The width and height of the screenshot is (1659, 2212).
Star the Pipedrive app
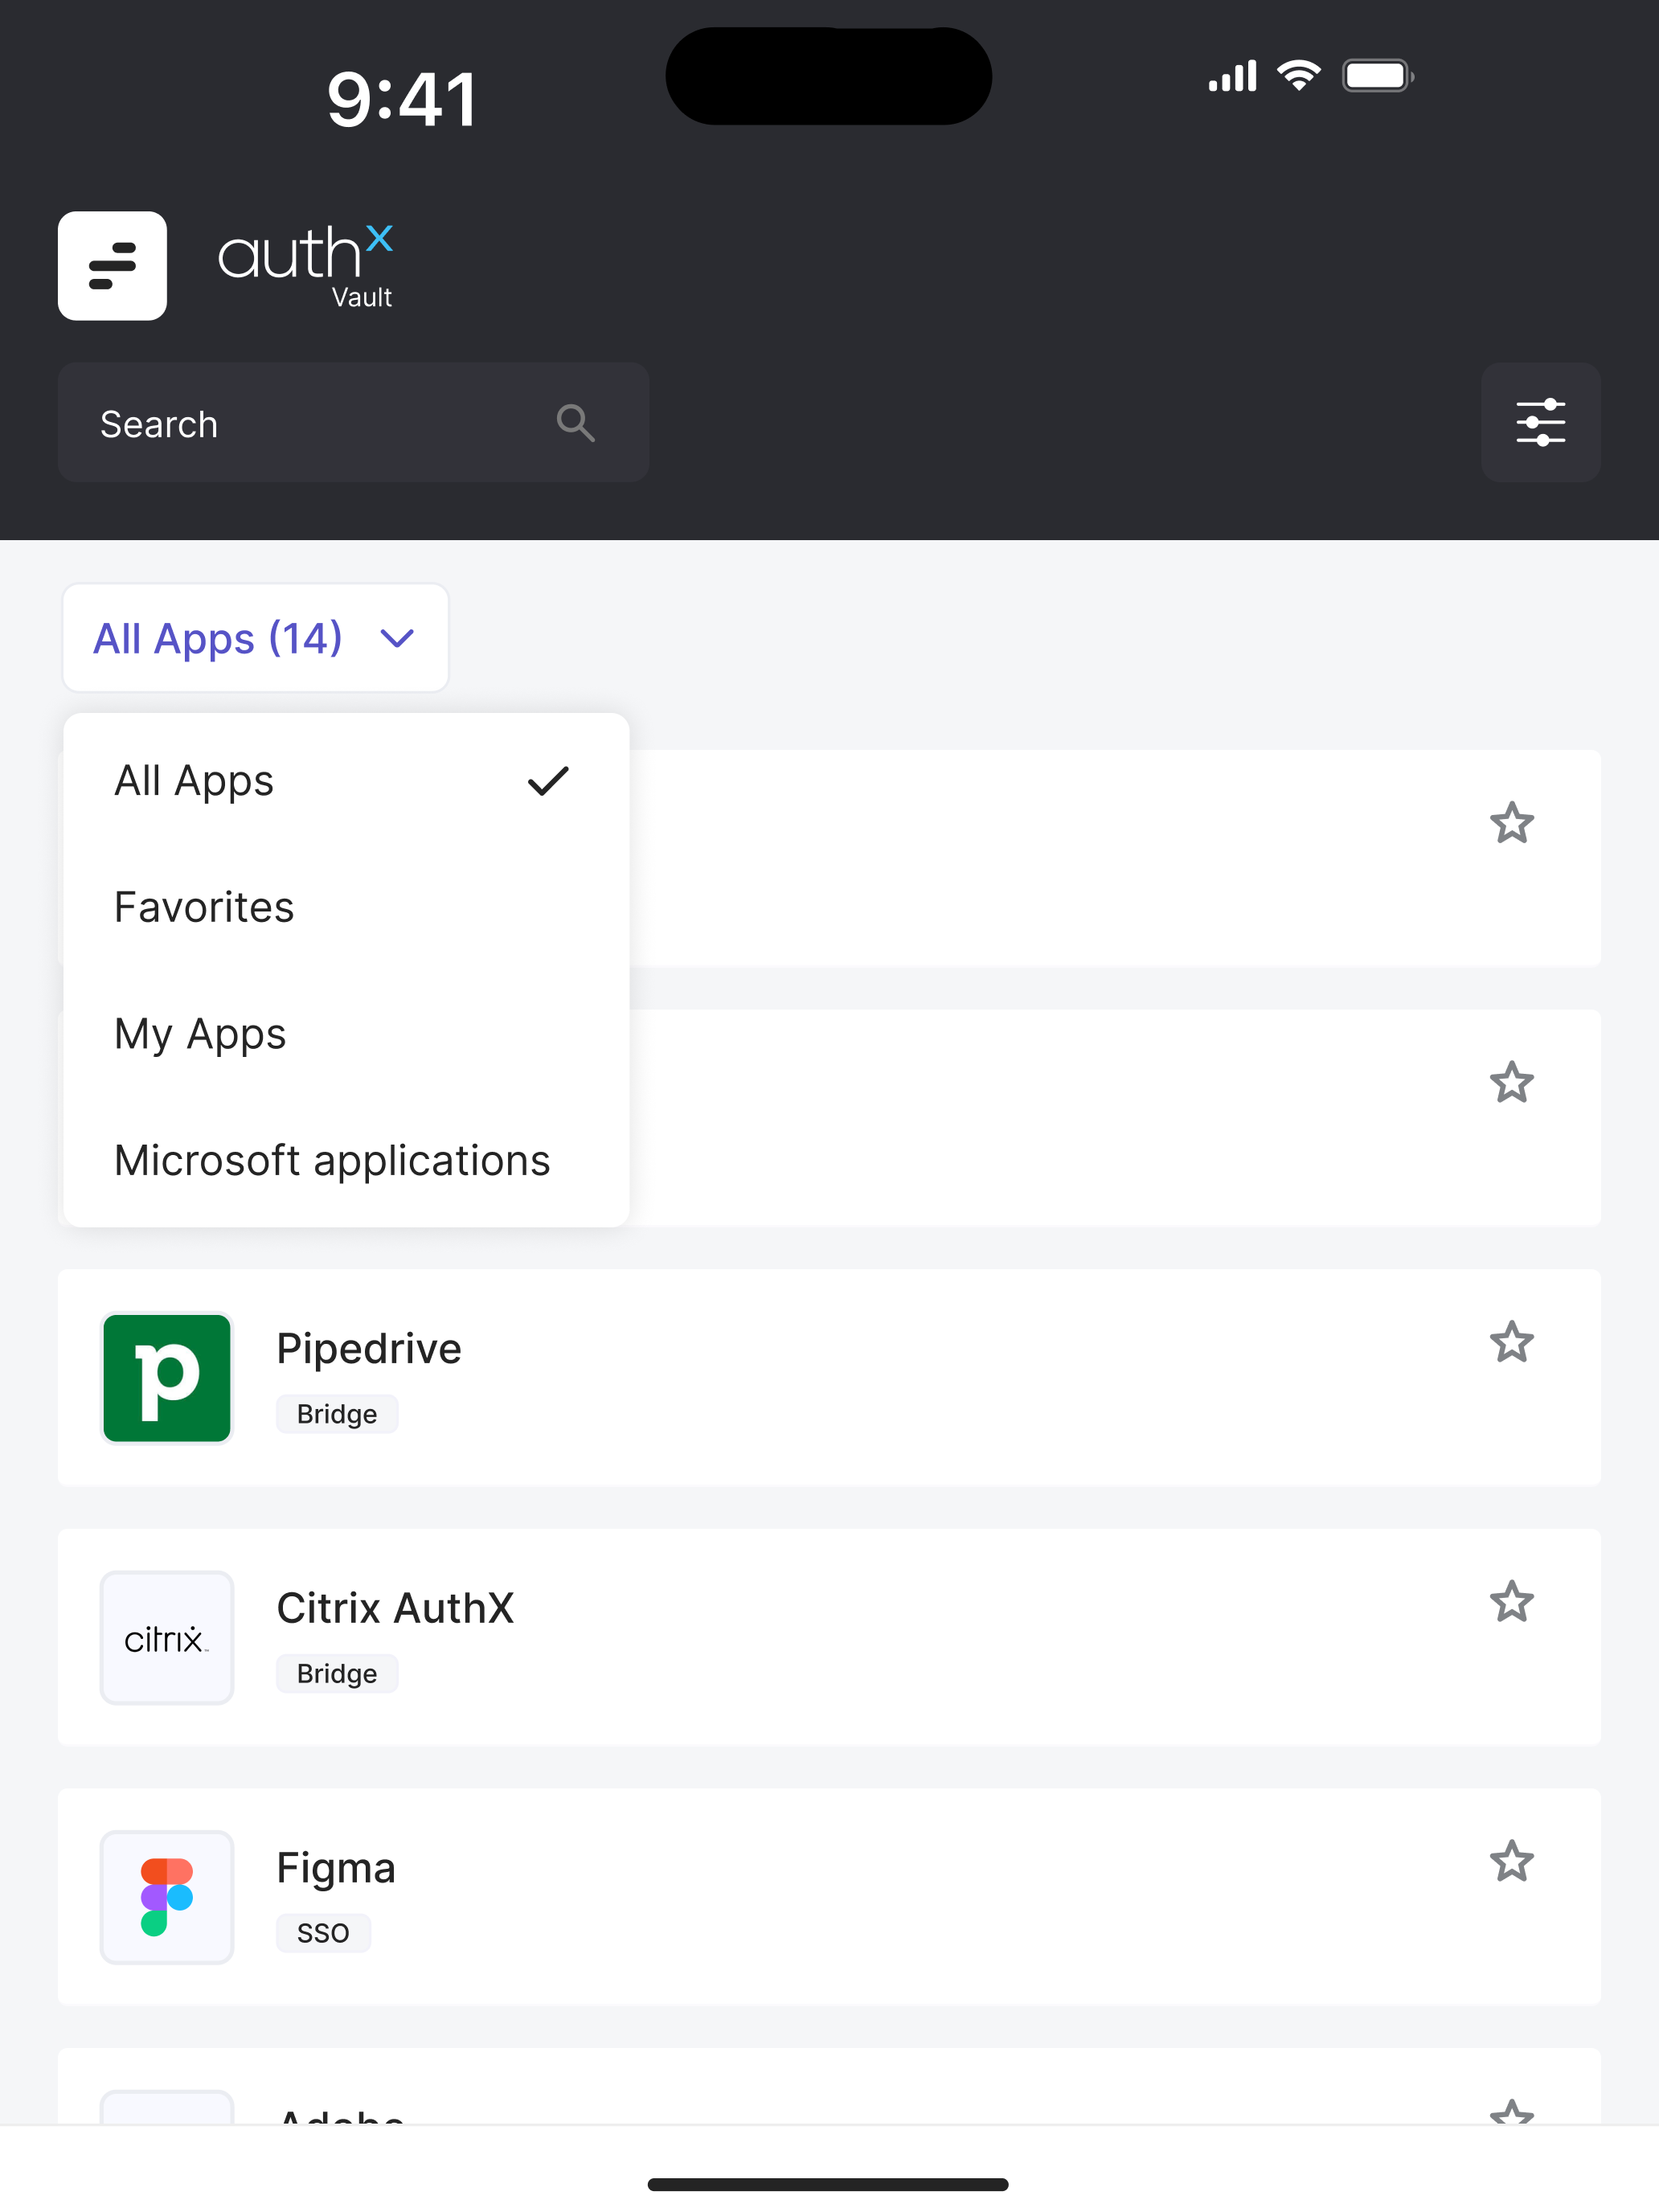pos(1511,1342)
